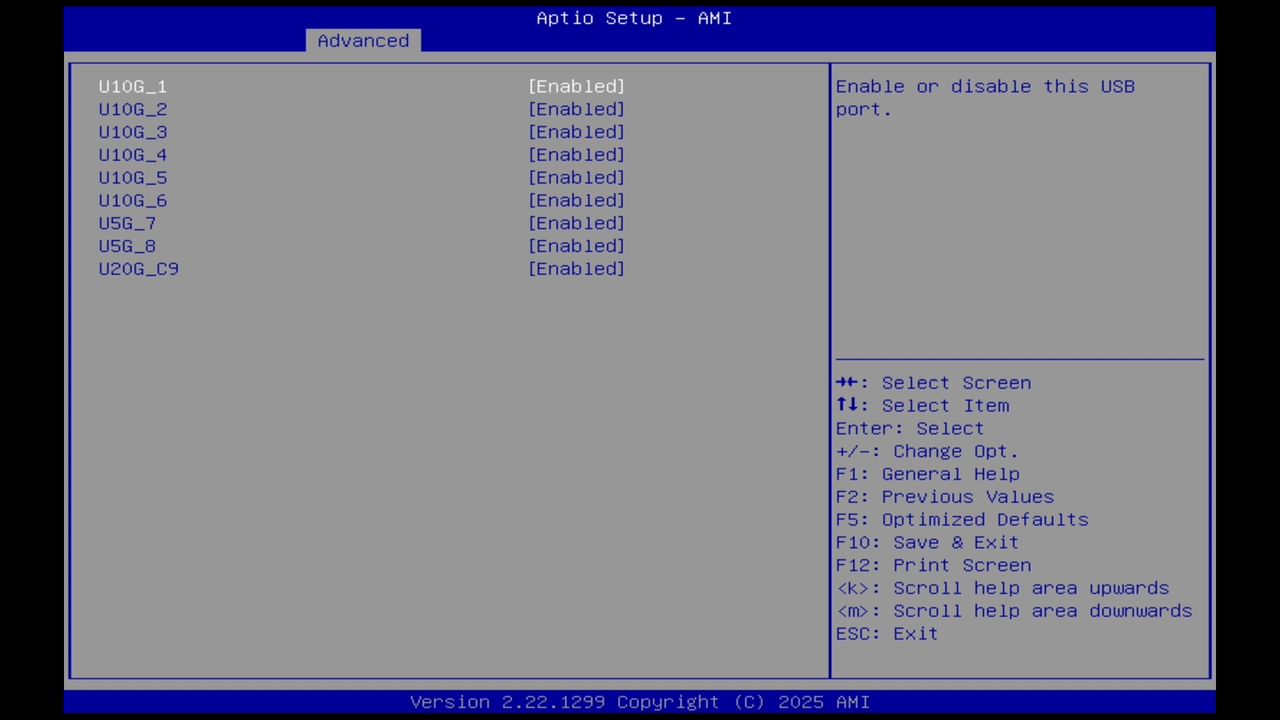Disable the U10G_6 USB port
The image size is (1280, 720).
pos(576,200)
